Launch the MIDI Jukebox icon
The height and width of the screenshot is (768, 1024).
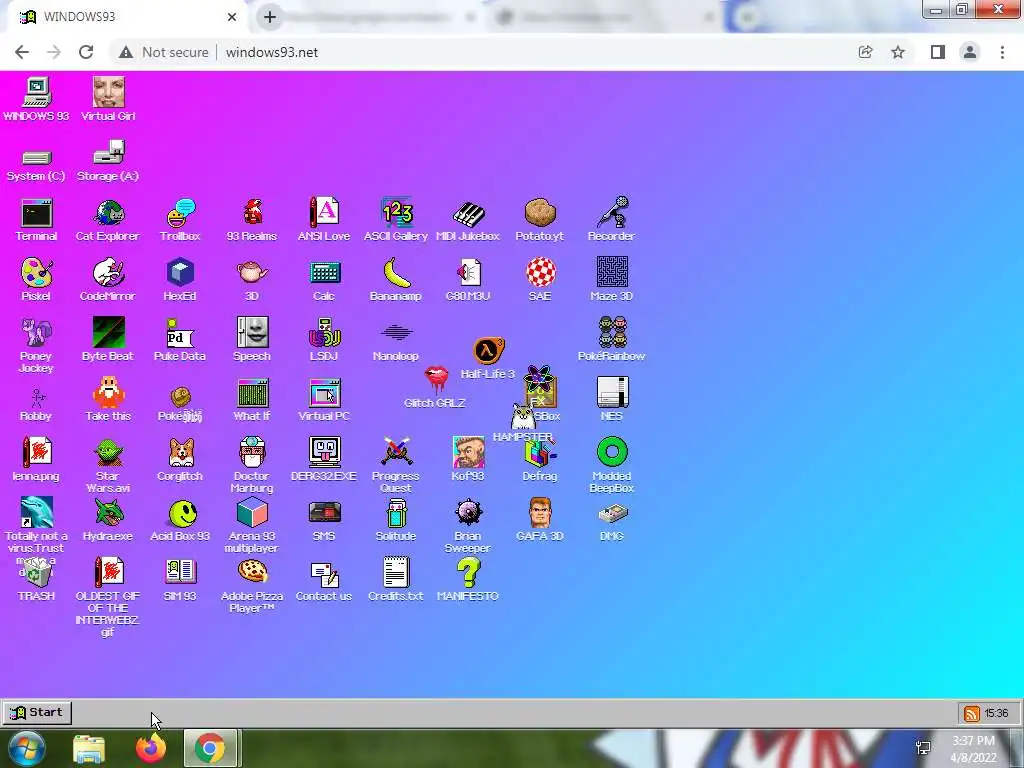[x=468, y=214]
